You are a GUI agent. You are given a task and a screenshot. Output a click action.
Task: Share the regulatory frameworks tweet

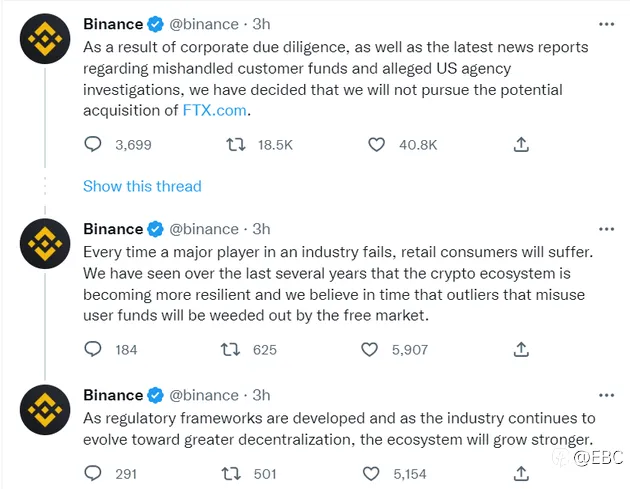point(521,473)
